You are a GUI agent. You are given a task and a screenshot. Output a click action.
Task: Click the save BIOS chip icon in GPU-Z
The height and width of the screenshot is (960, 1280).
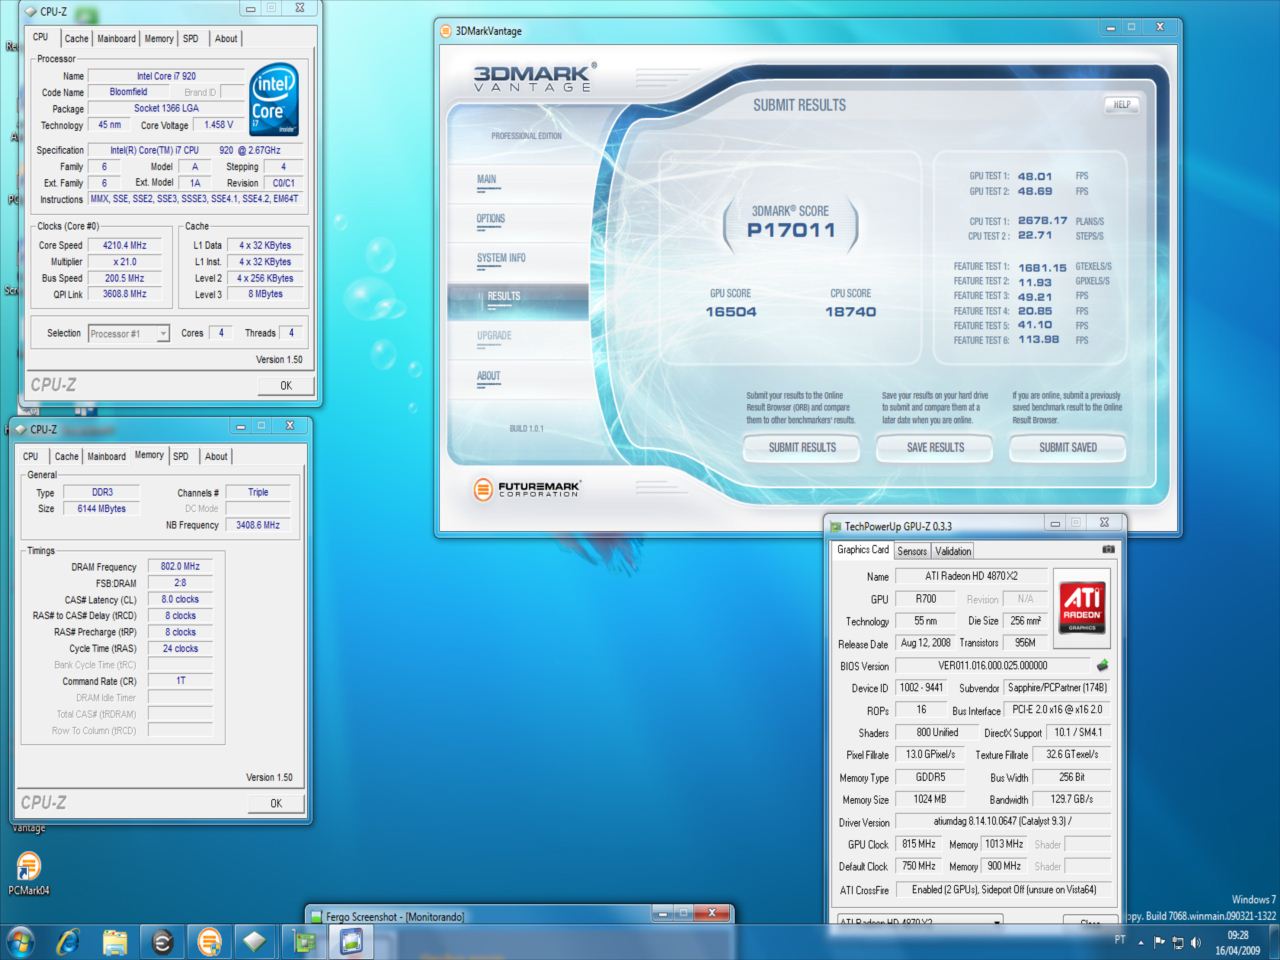click(1103, 665)
